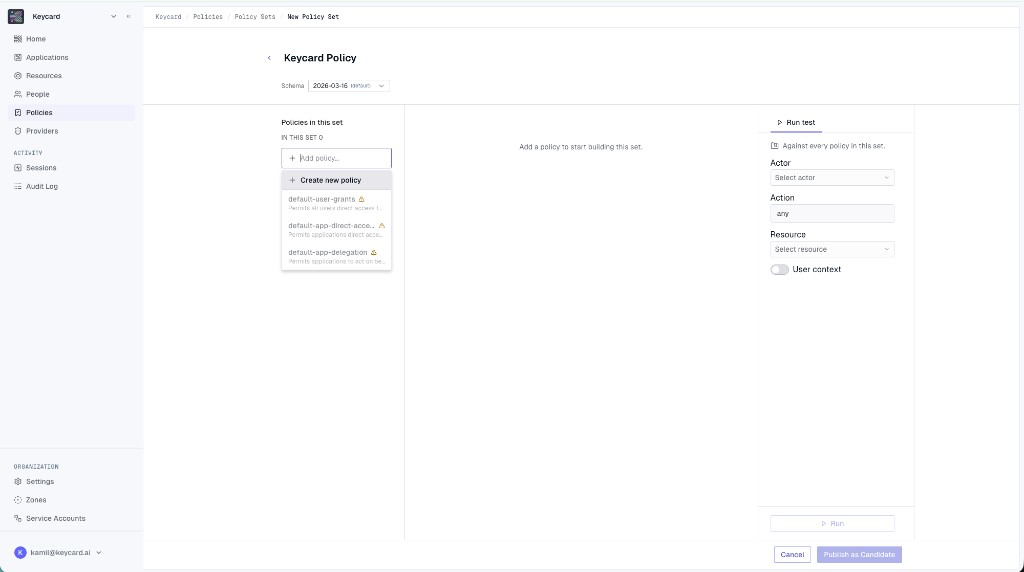Open the Applications sidebar icon

18,57
